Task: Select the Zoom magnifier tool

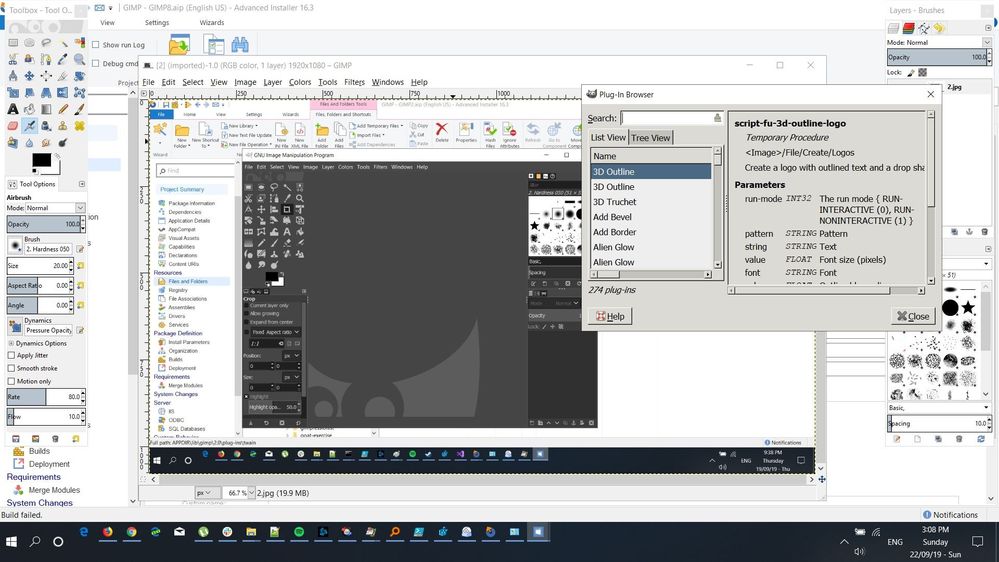Action: 80,59
